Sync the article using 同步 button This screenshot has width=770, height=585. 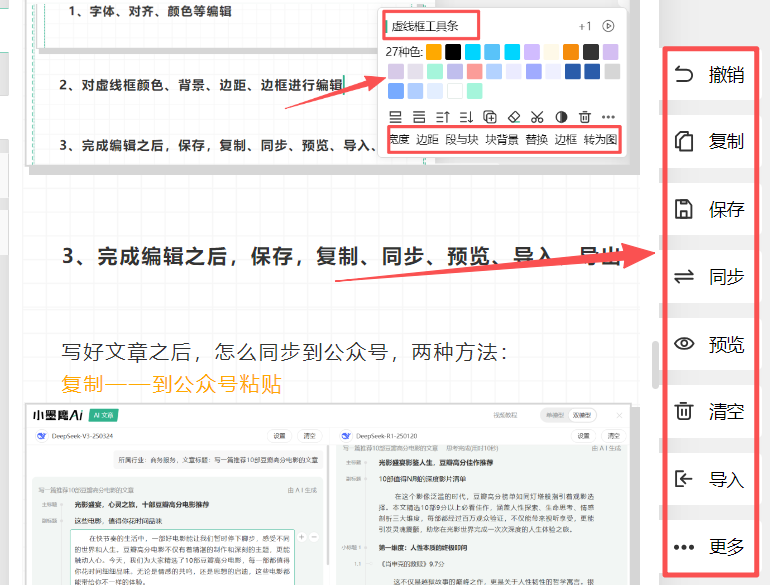pyautogui.click(x=710, y=277)
